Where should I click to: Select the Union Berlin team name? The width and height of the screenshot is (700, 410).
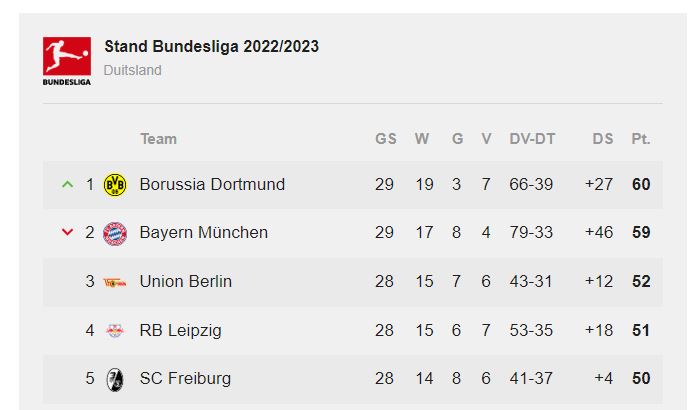pos(186,282)
